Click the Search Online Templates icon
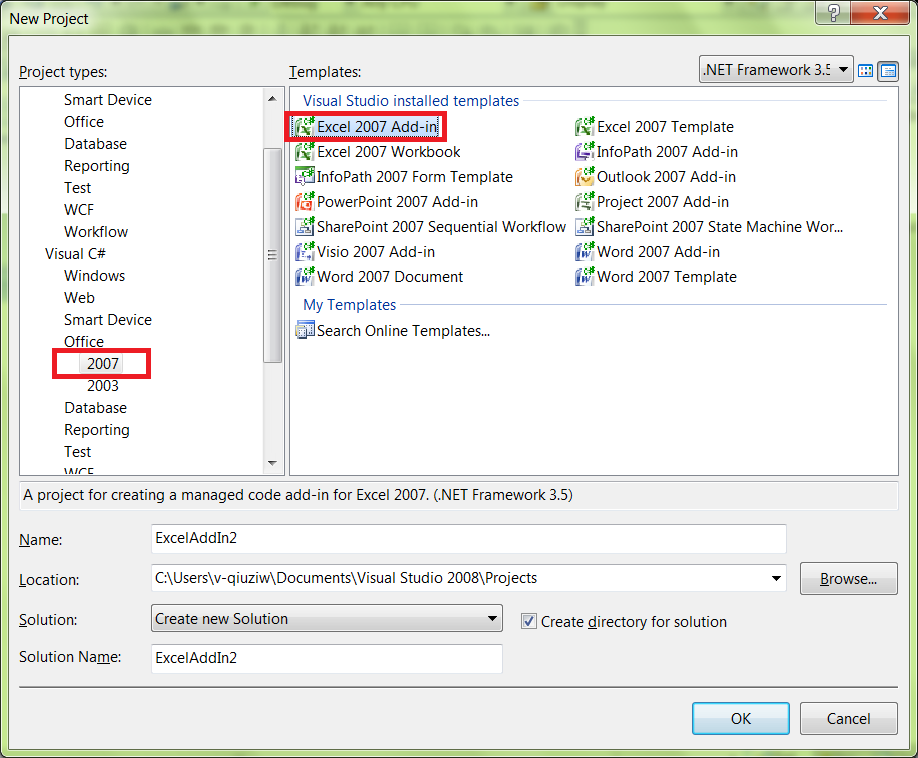918x758 pixels. pyautogui.click(x=305, y=330)
